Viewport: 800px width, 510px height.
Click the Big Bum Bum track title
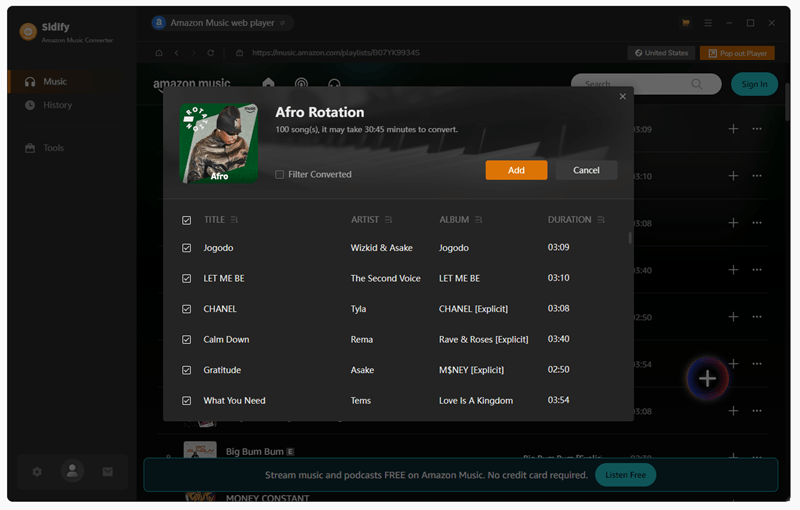(x=255, y=452)
